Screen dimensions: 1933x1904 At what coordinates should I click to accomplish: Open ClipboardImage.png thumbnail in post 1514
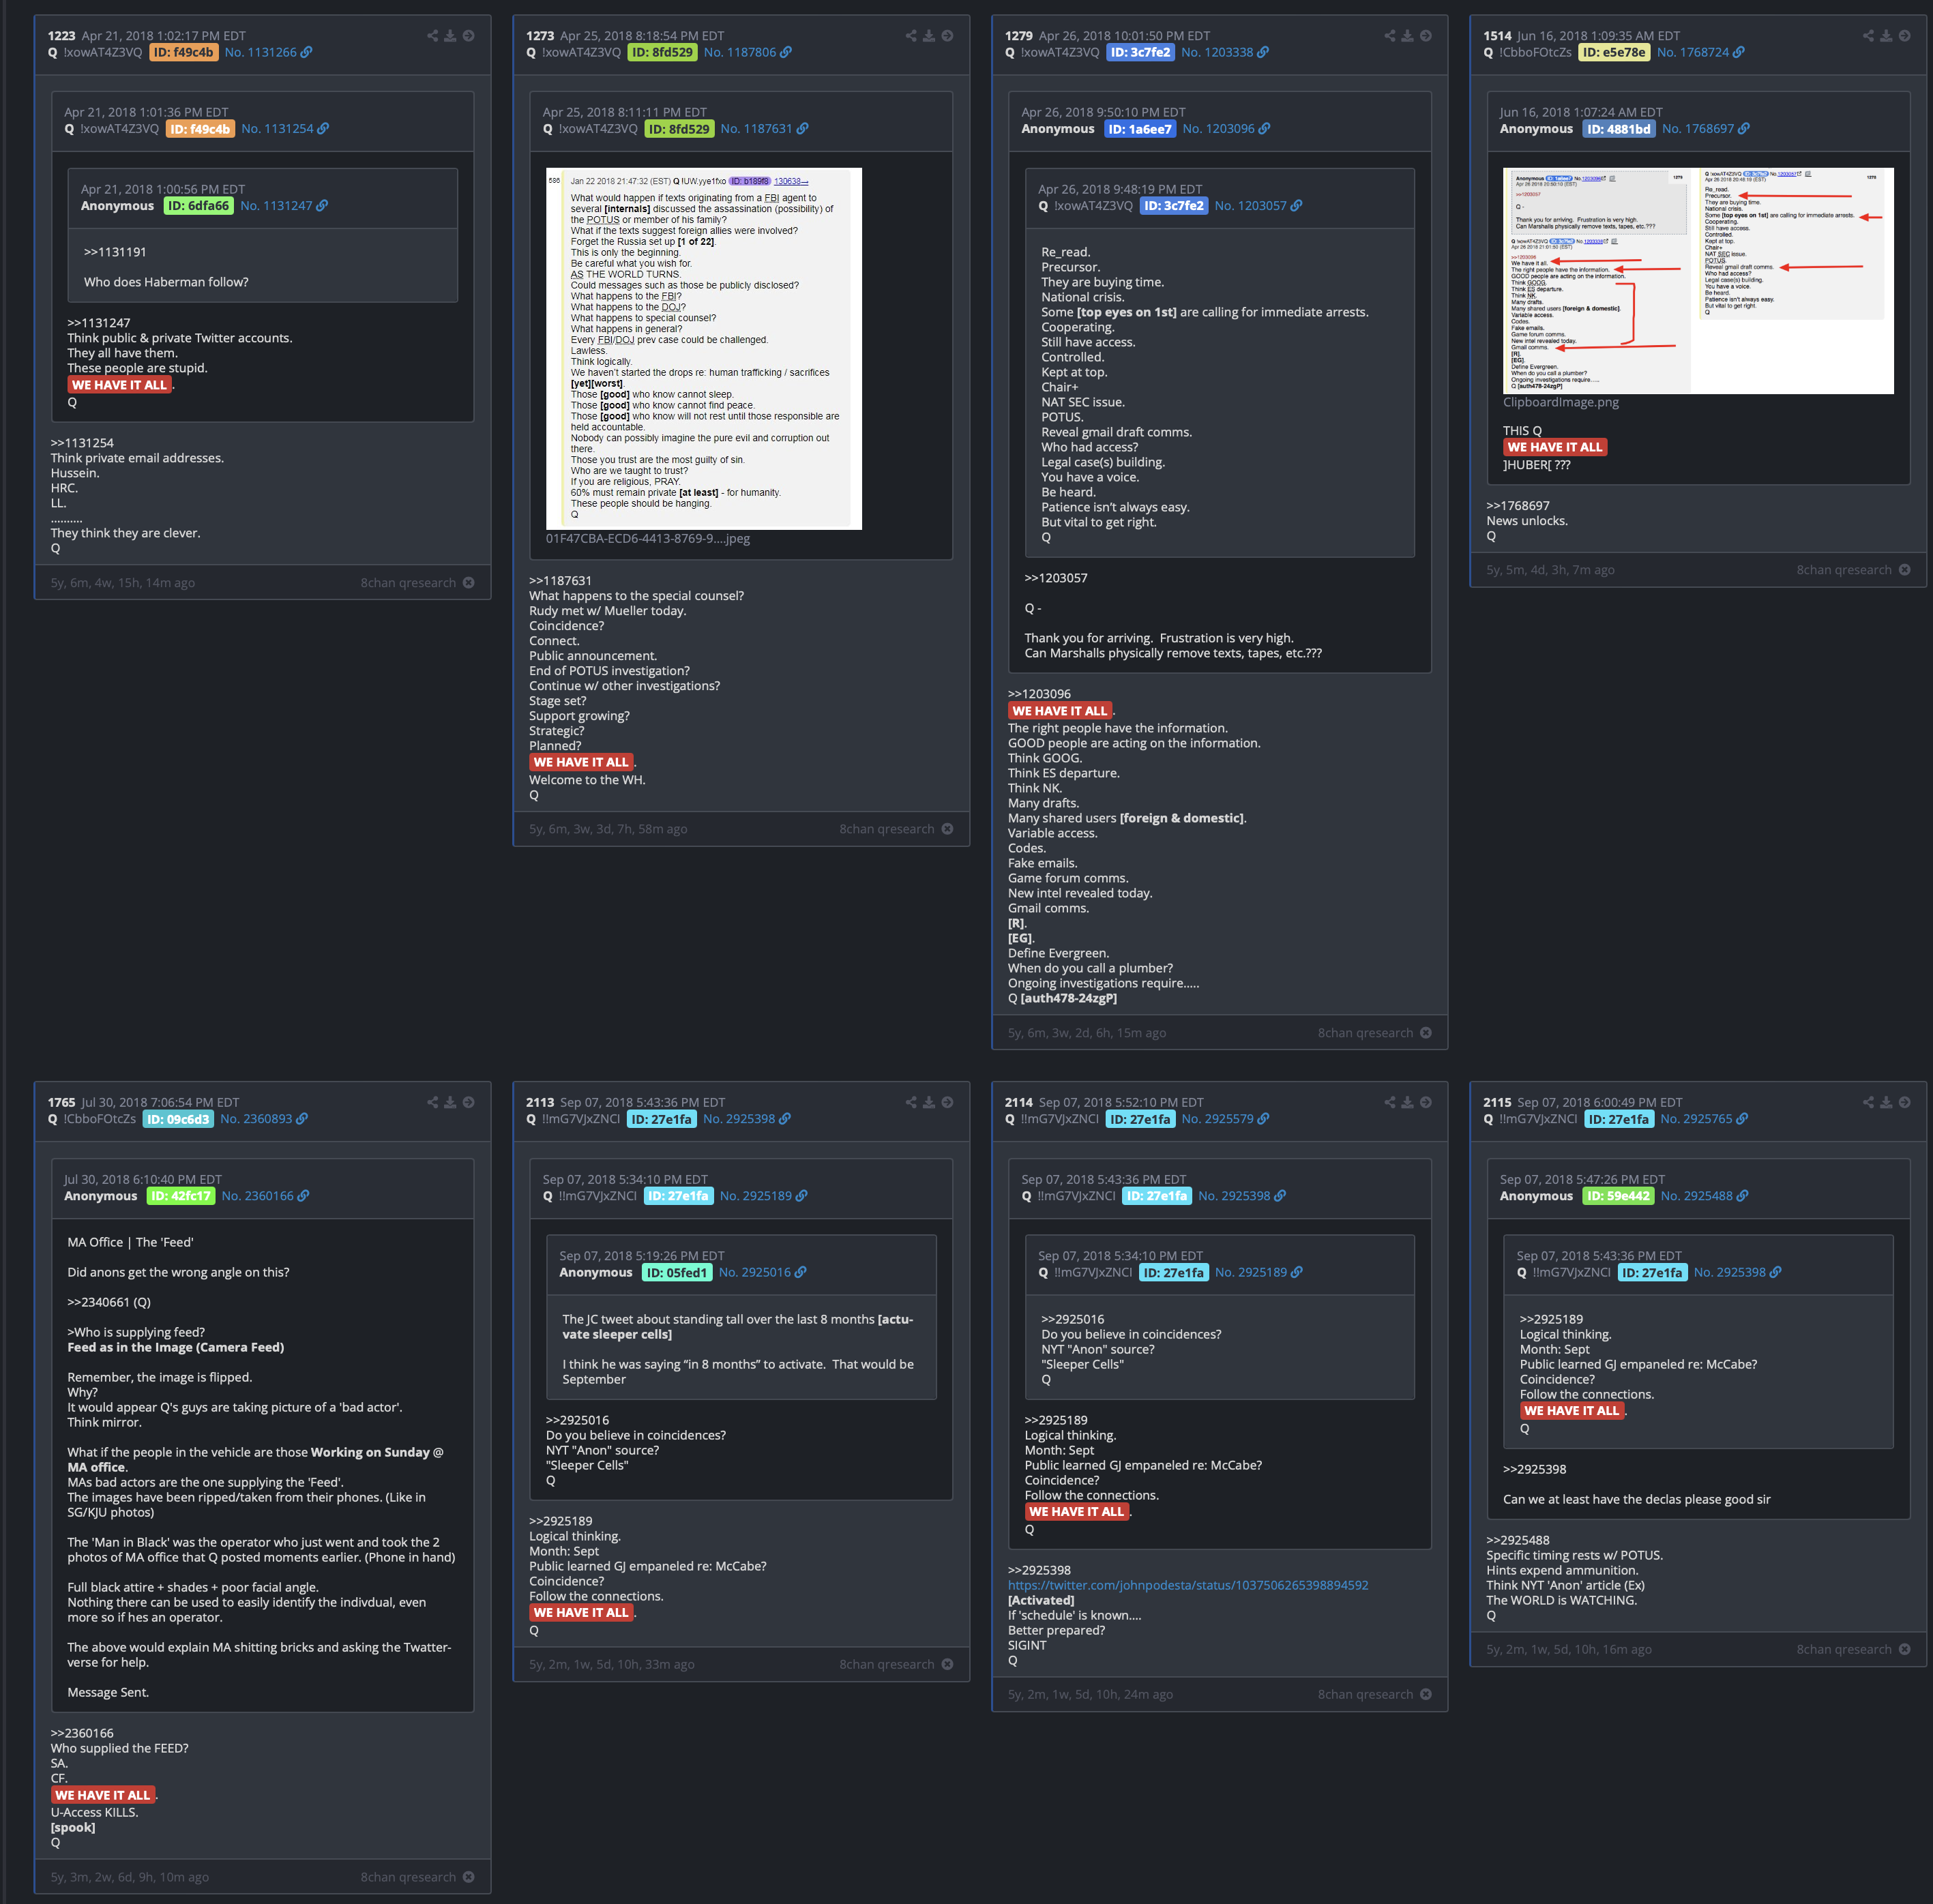click(1698, 281)
